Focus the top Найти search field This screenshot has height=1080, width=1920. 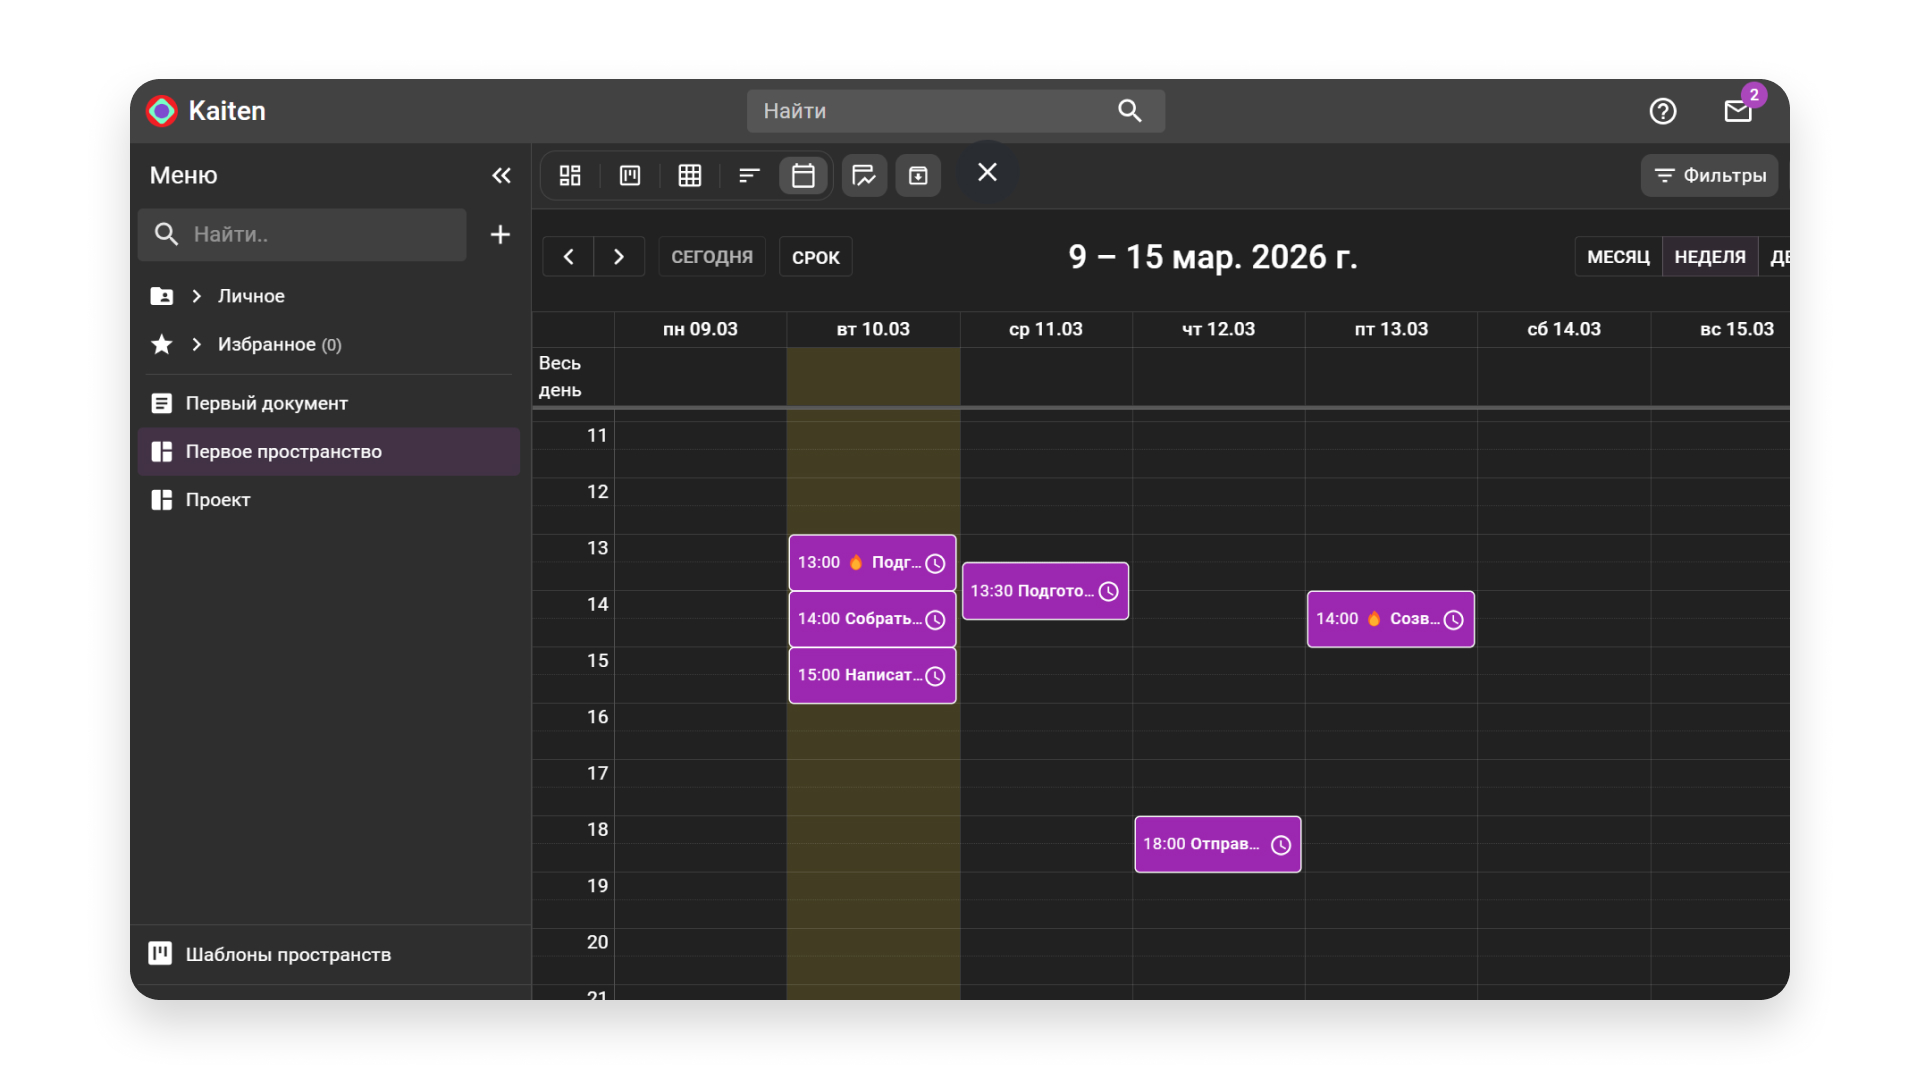[955, 111]
